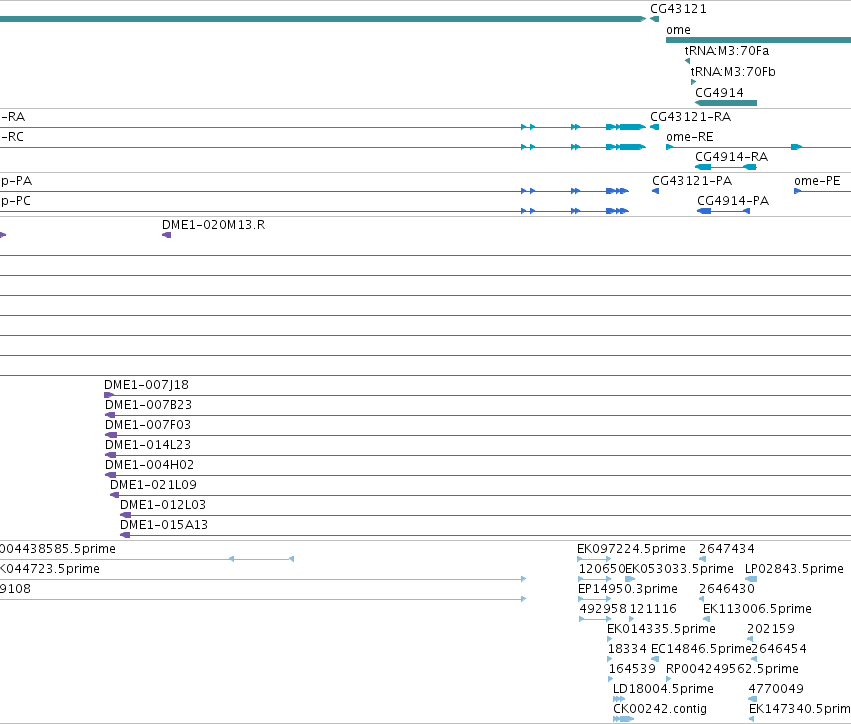Select the DME1-020M13.R BAC end label
Viewport: 851px width, 724px height.
click(x=213, y=225)
